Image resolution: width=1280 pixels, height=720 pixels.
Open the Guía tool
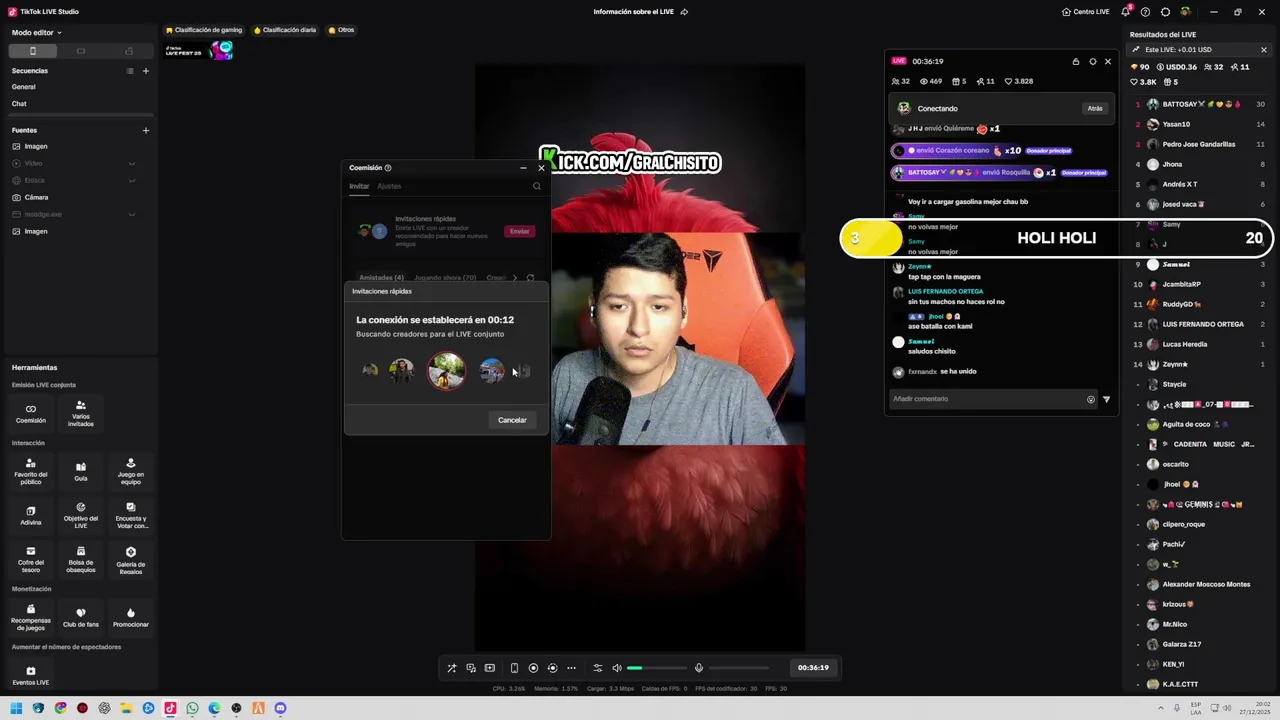[80, 470]
